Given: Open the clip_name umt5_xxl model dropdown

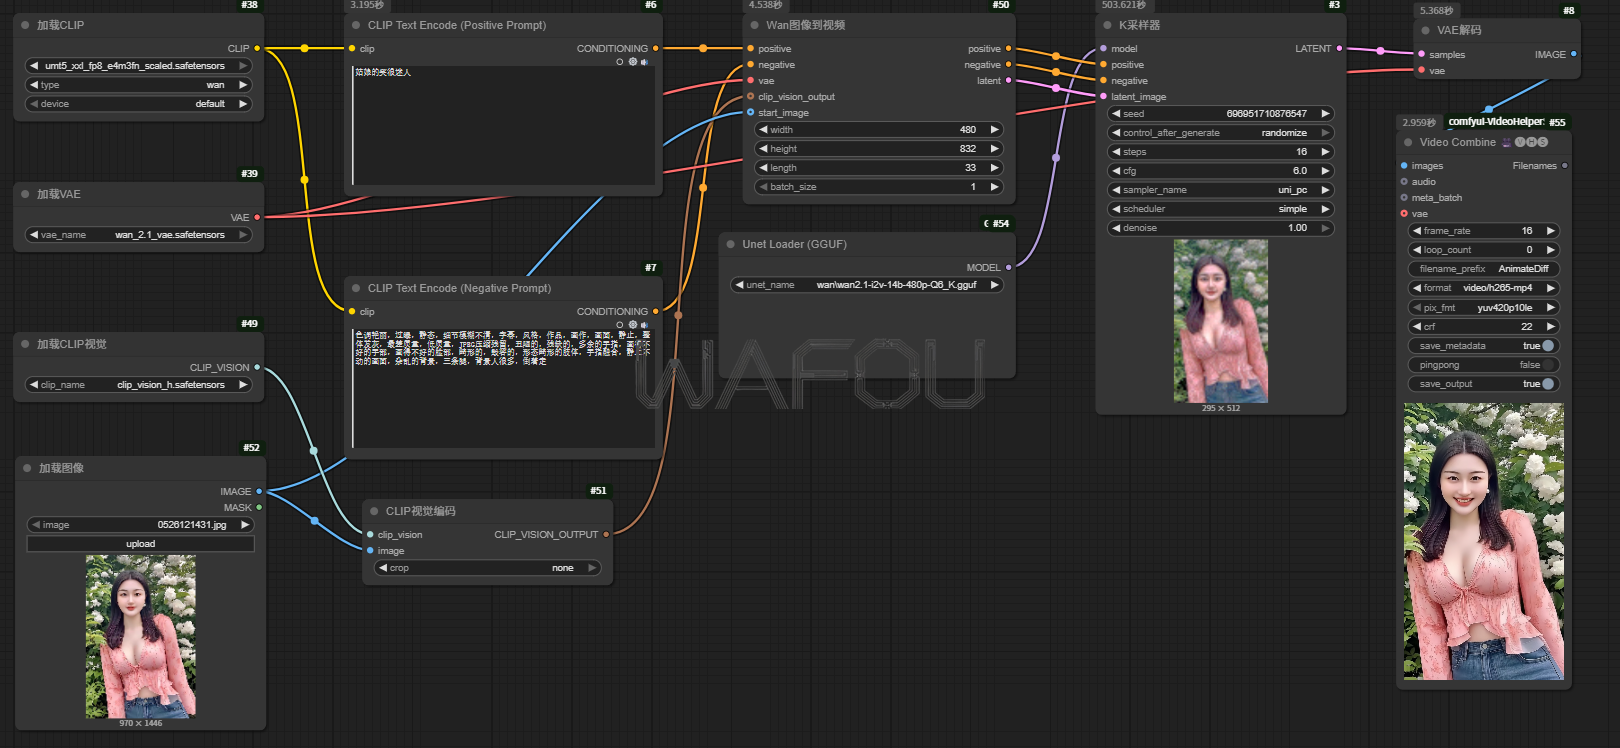Looking at the screenshot, I should [x=139, y=66].
